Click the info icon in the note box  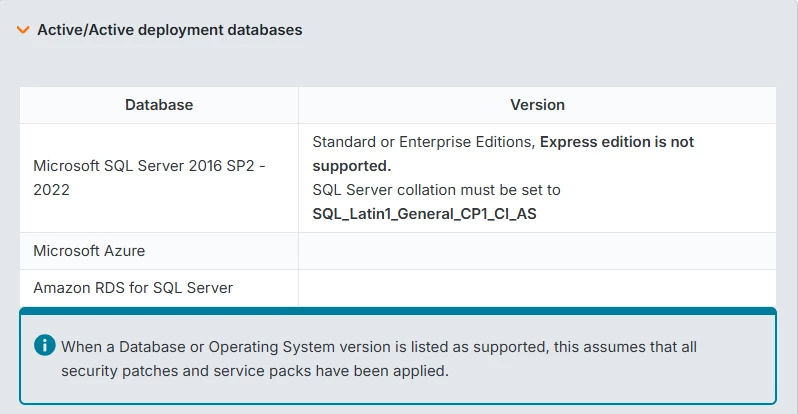point(45,345)
